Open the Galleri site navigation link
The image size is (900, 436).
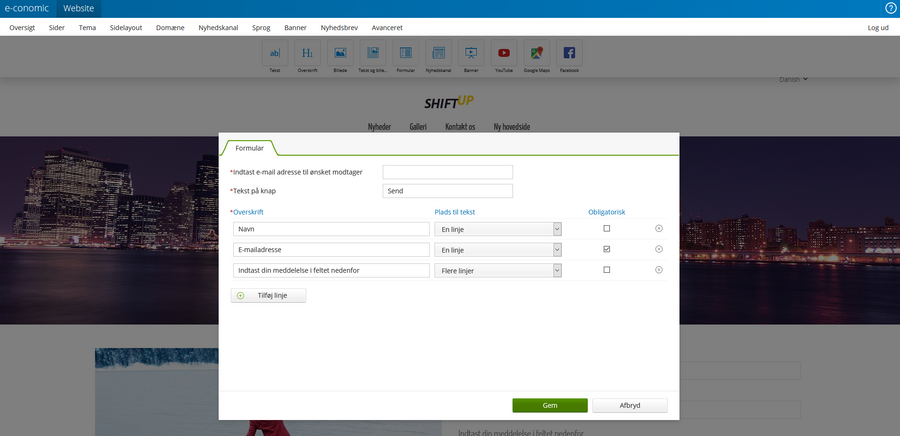(x=418, y=127)
